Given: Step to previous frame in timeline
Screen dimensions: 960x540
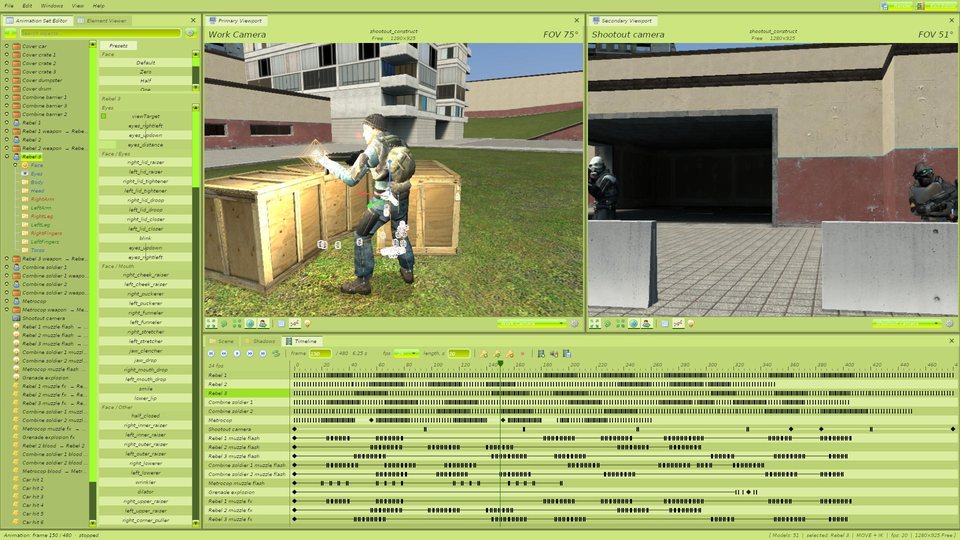Looking at the screenshot, I should coord(224,353).
